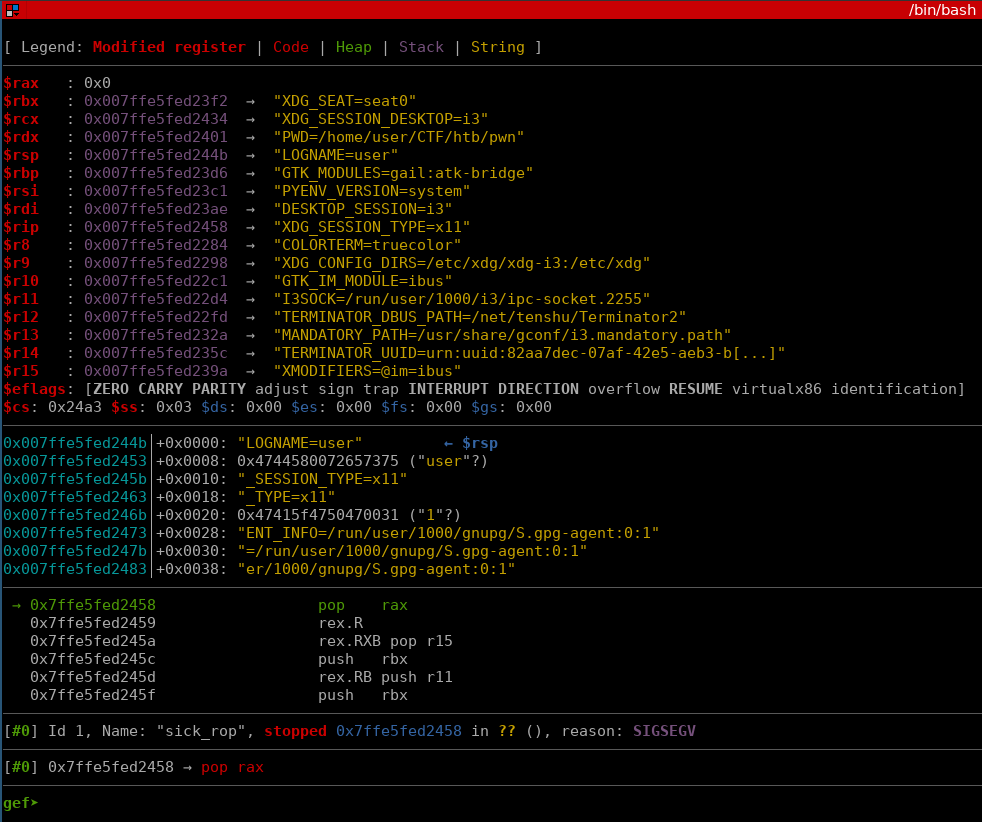Click the green 'Heap' legend label

tap(354, 47)
